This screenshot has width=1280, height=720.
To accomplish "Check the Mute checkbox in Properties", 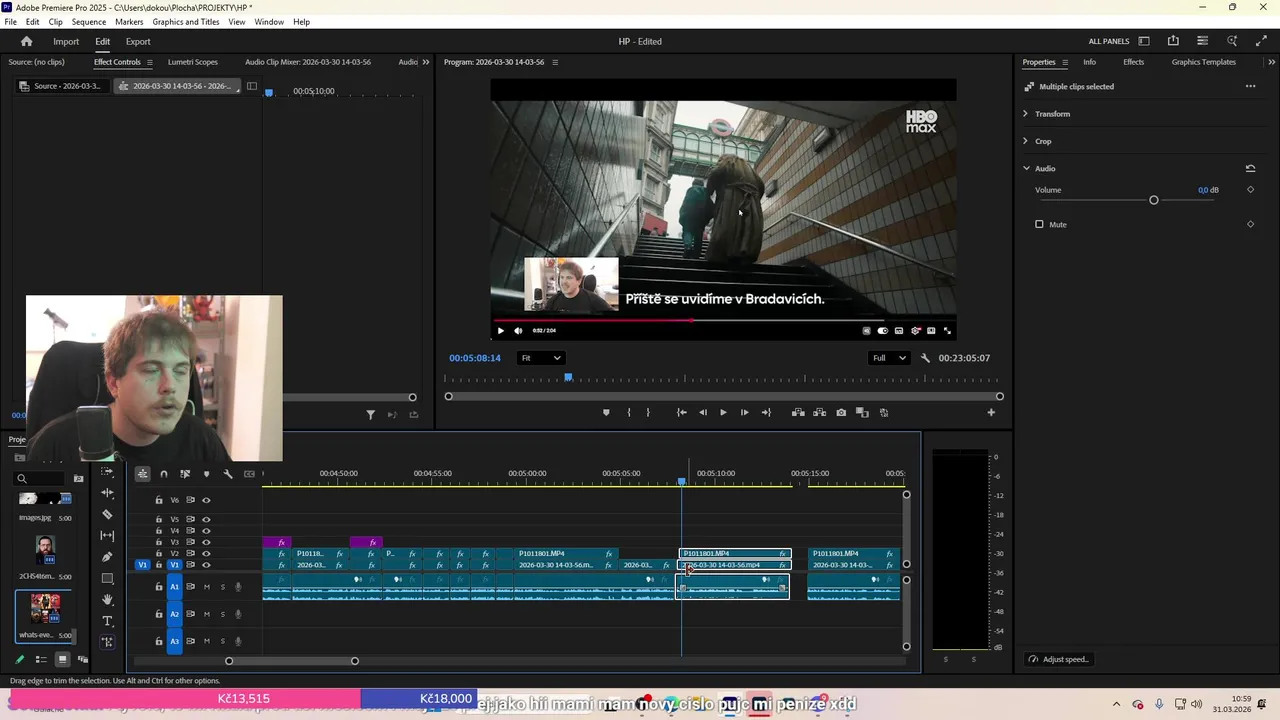I will [1039, 224].
